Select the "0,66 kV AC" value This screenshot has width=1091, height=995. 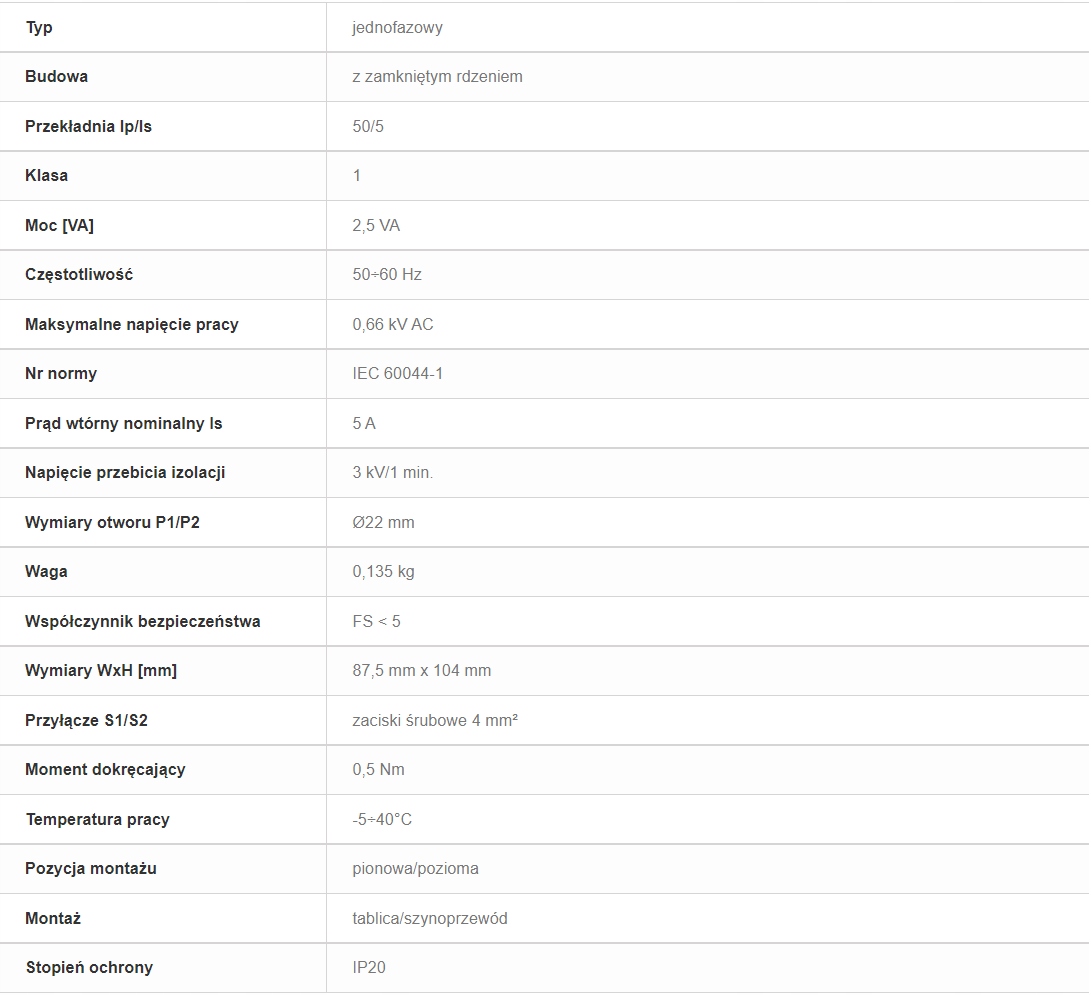[393, 324]
